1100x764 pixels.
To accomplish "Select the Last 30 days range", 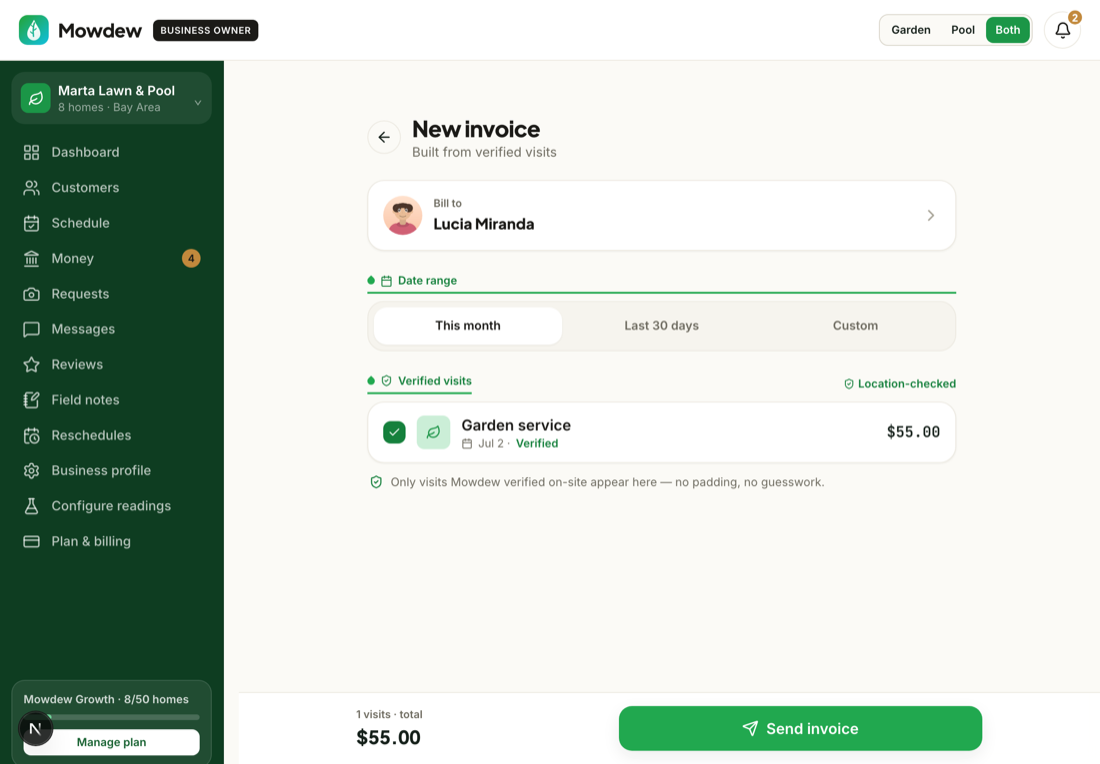I will tap(662, 326).
